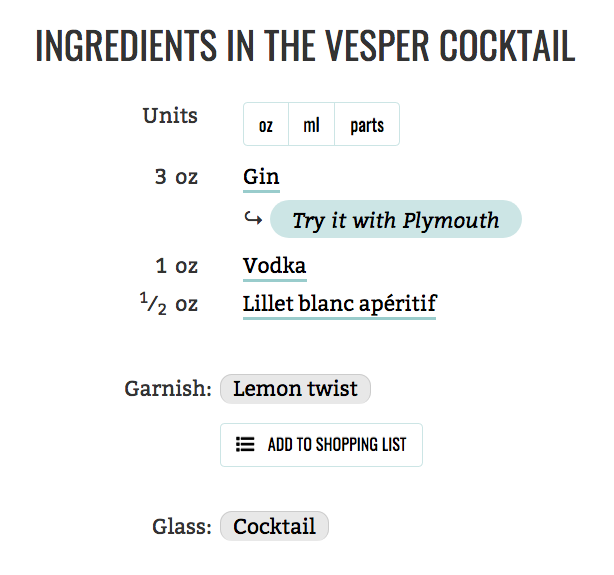The height and width of the screenshot is (575, 614).
Task: Open the Lillet blanc apéritif link
Action: [339, 303]
